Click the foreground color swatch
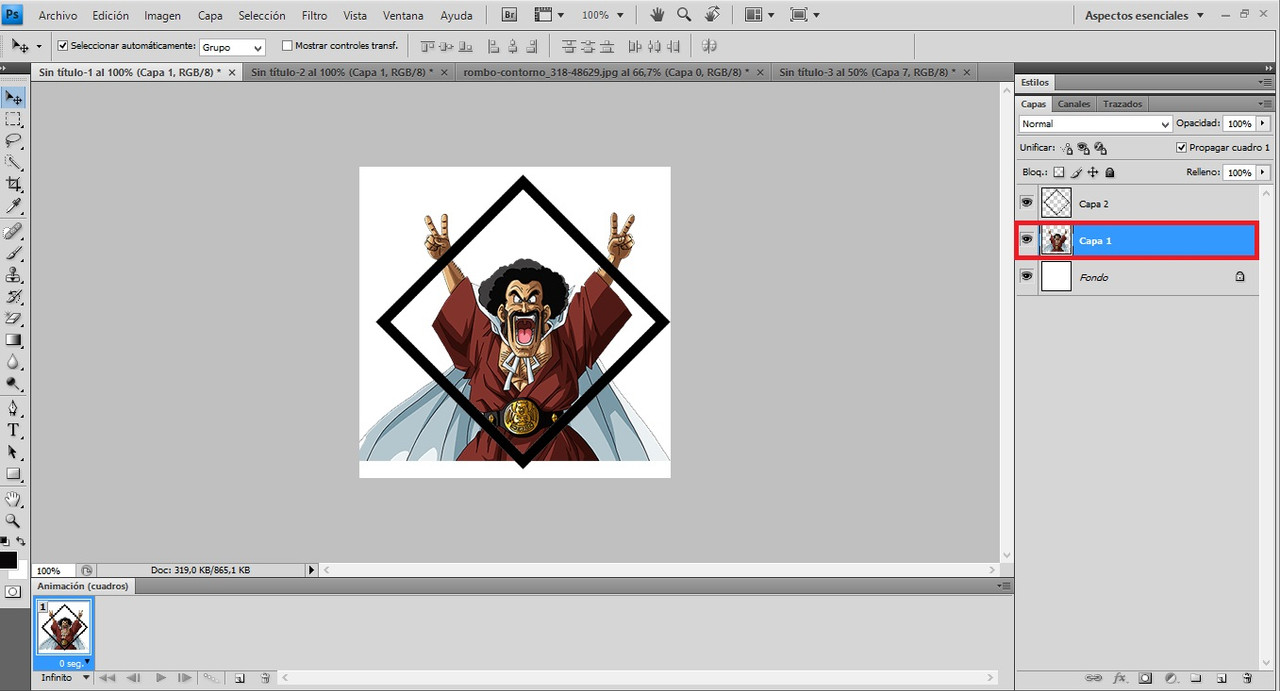 [x=7, y=560]
